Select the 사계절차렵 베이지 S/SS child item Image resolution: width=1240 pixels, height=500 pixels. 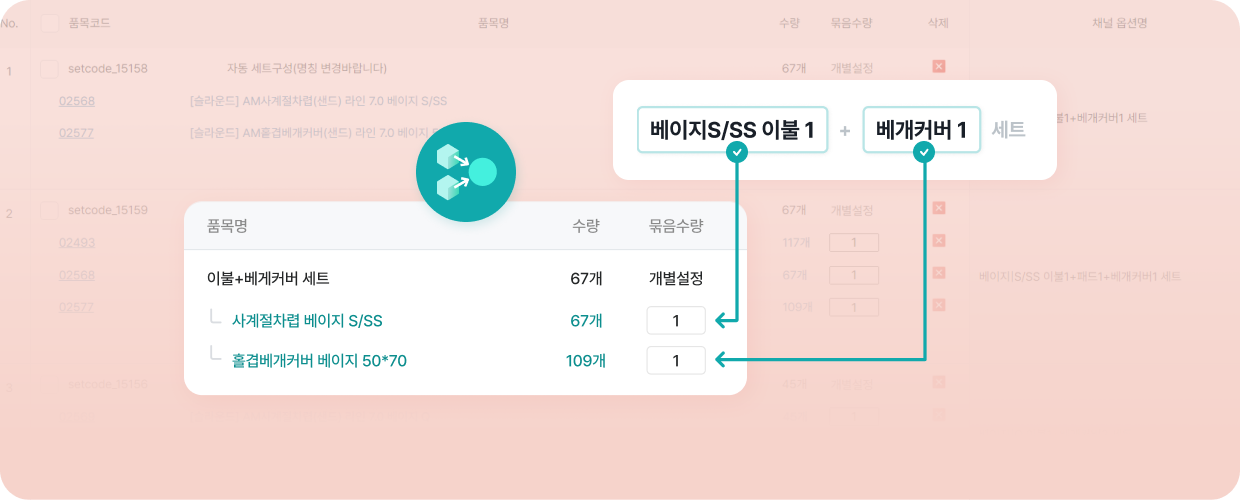pyautogui.click(x=307, y=321)
